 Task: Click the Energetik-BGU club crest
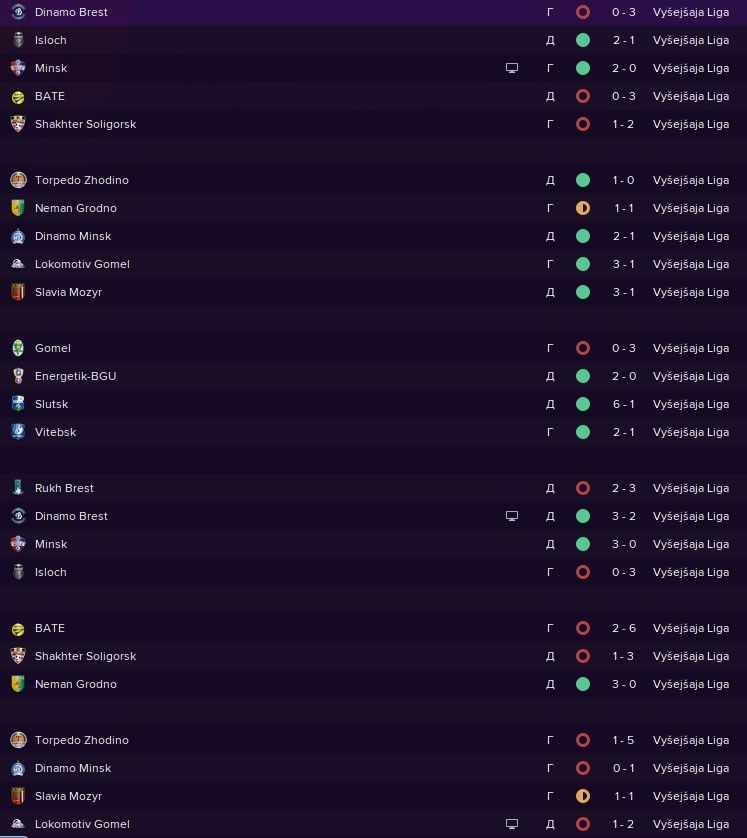click(18, 376)
